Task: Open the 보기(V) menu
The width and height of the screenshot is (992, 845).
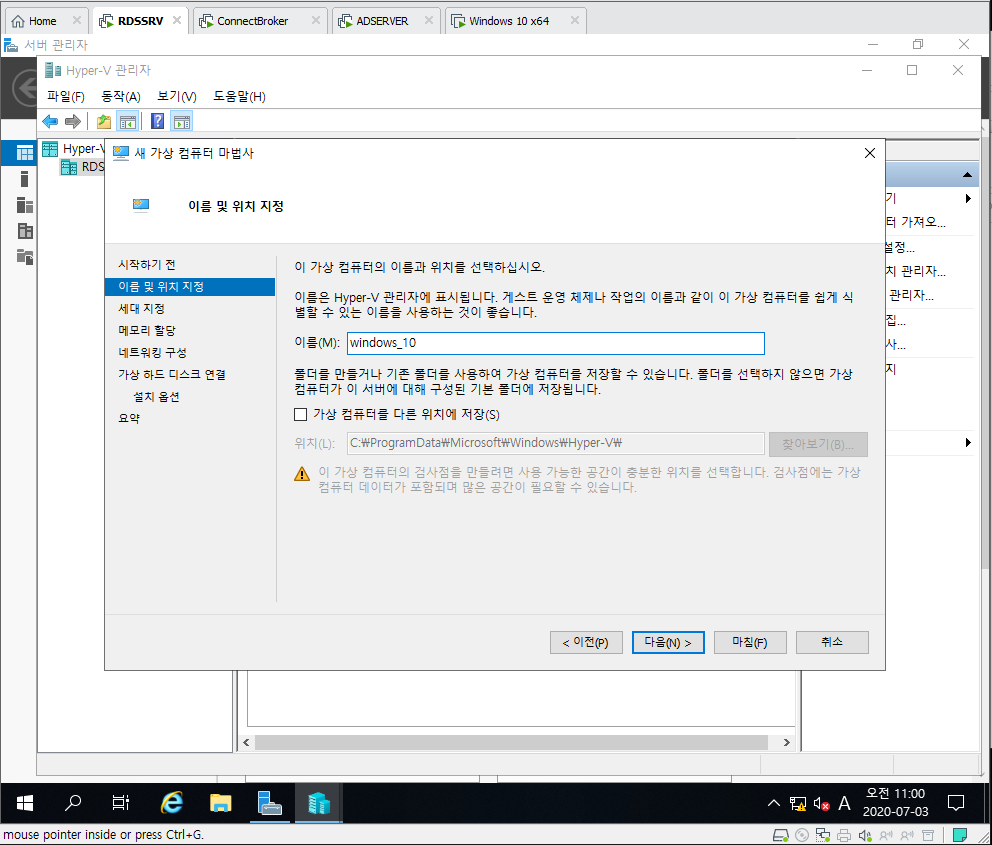Action: coord(177,96)
